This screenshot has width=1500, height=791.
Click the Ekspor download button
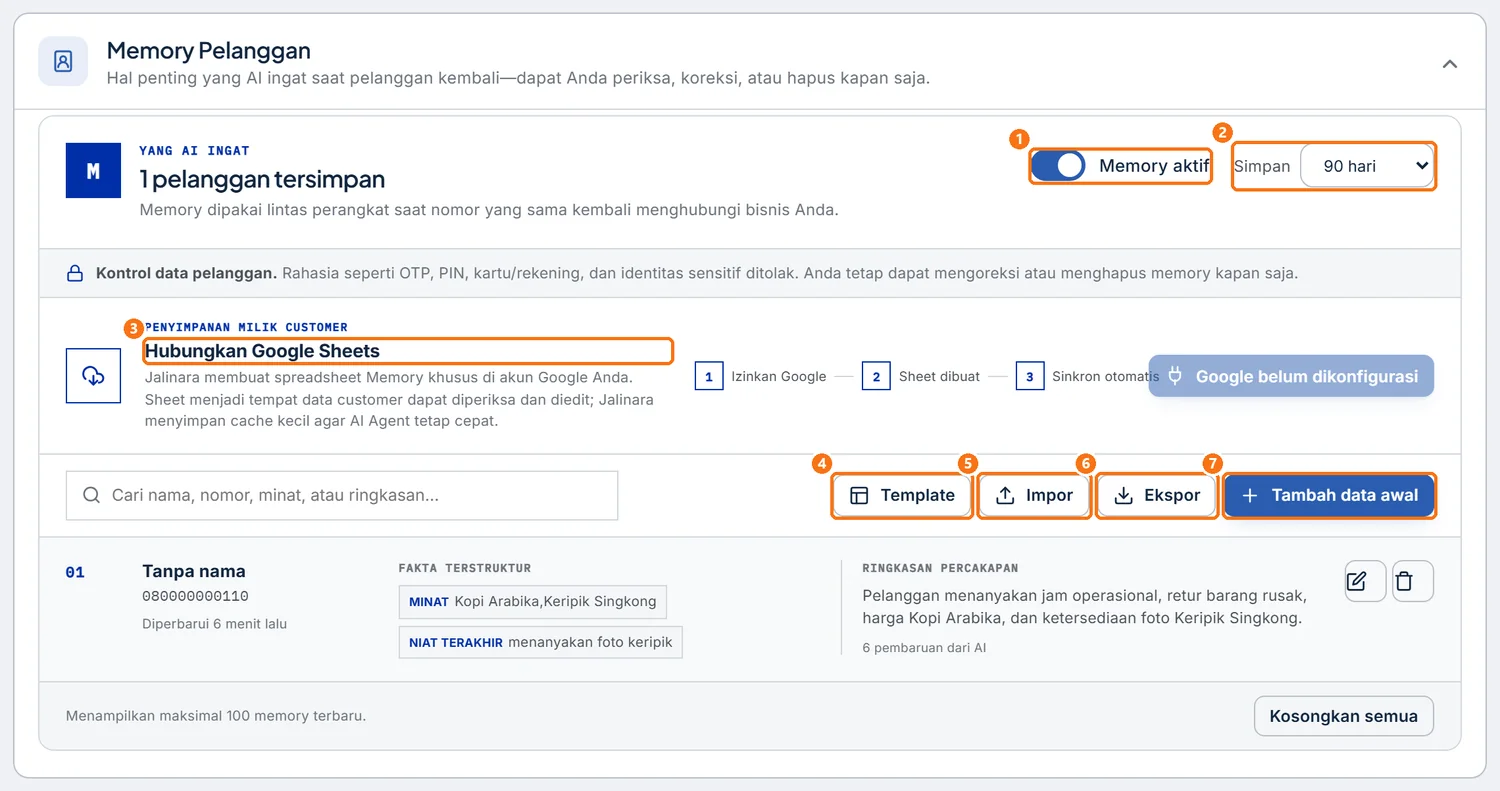pyautogui.click(x=1156, y=495)
